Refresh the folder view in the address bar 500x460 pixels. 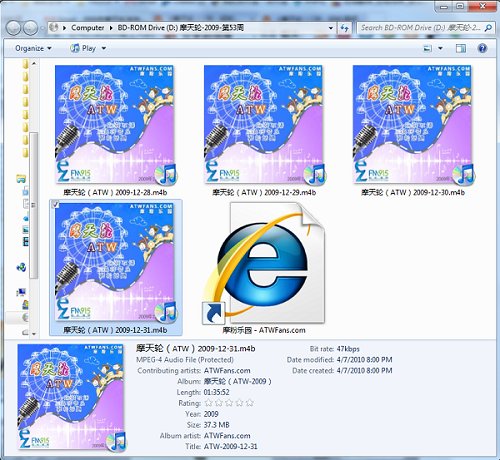tap(345, 28)
